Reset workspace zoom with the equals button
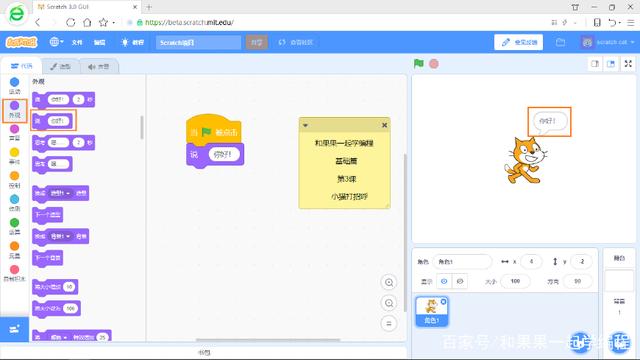This screenshot has width=640, height=360. point(389,323)
